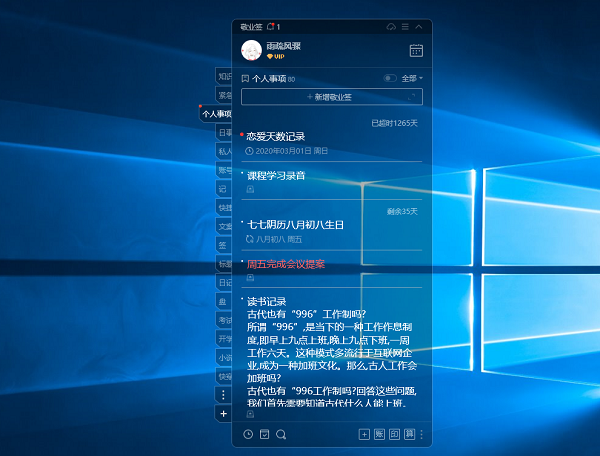
Task: Click the notification bell with badge 1
Action: point(273,27)
